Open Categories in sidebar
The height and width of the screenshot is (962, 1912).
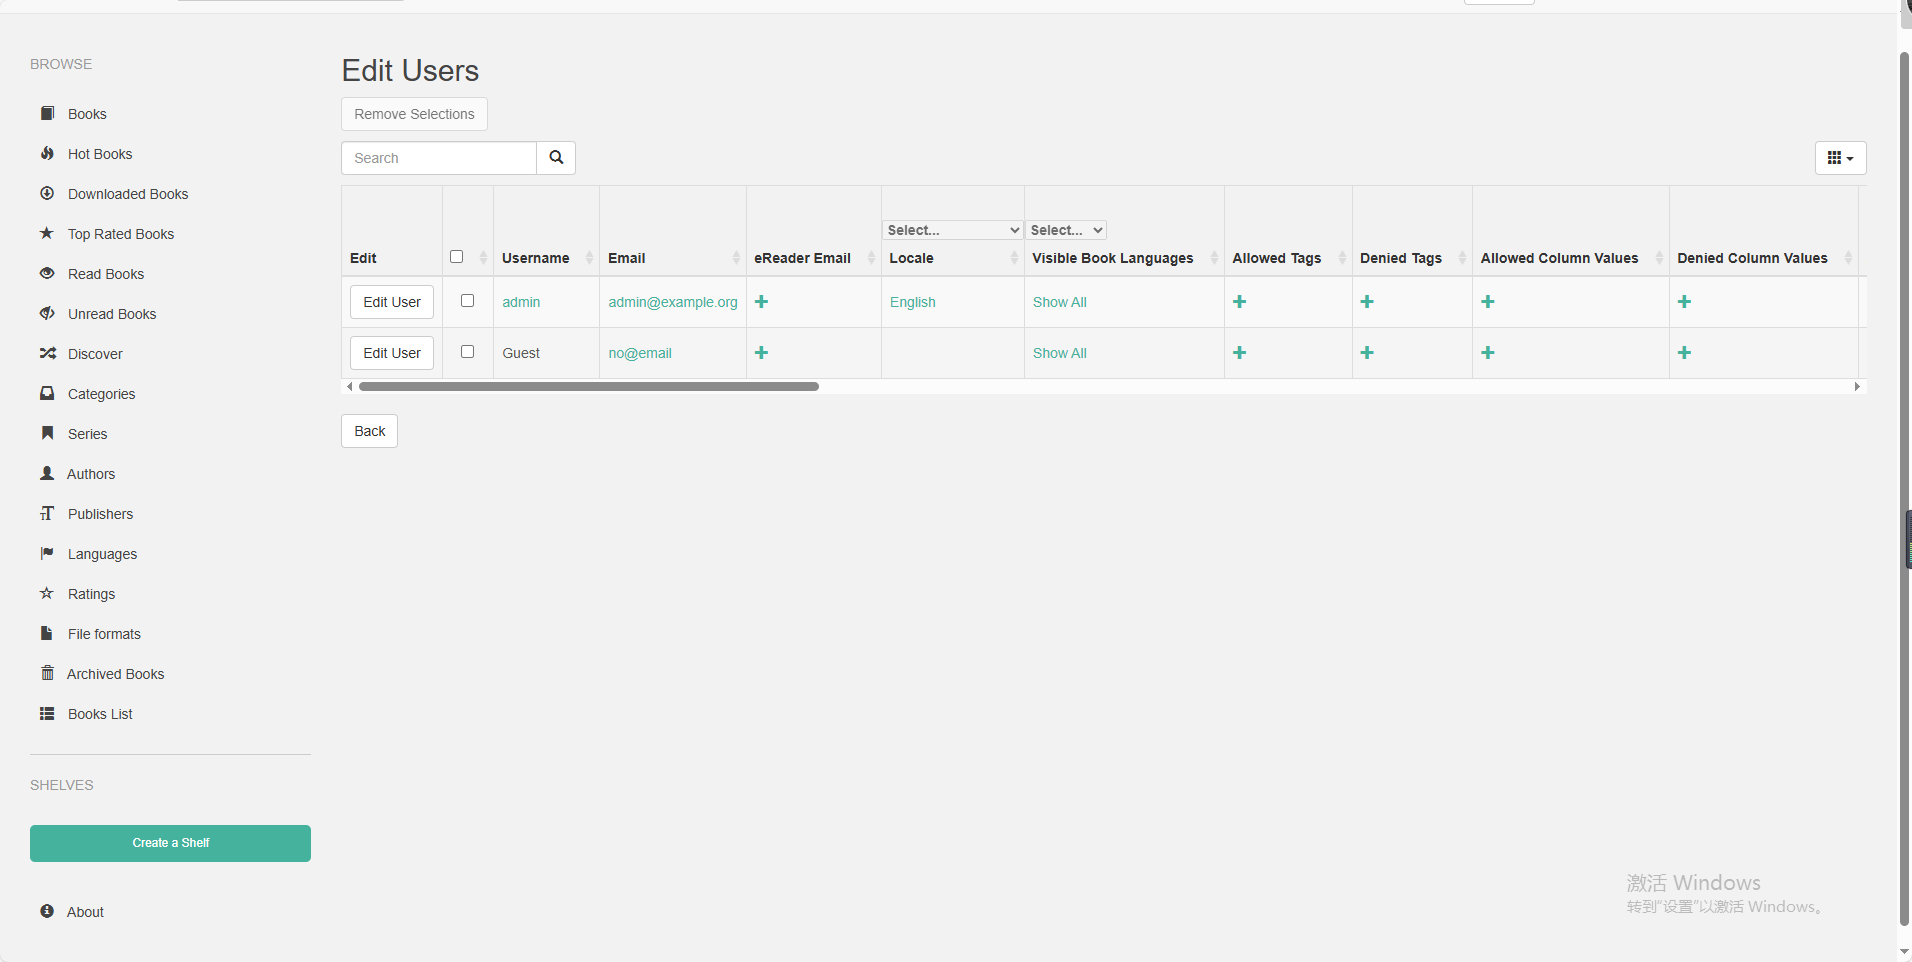pos(101,394)
